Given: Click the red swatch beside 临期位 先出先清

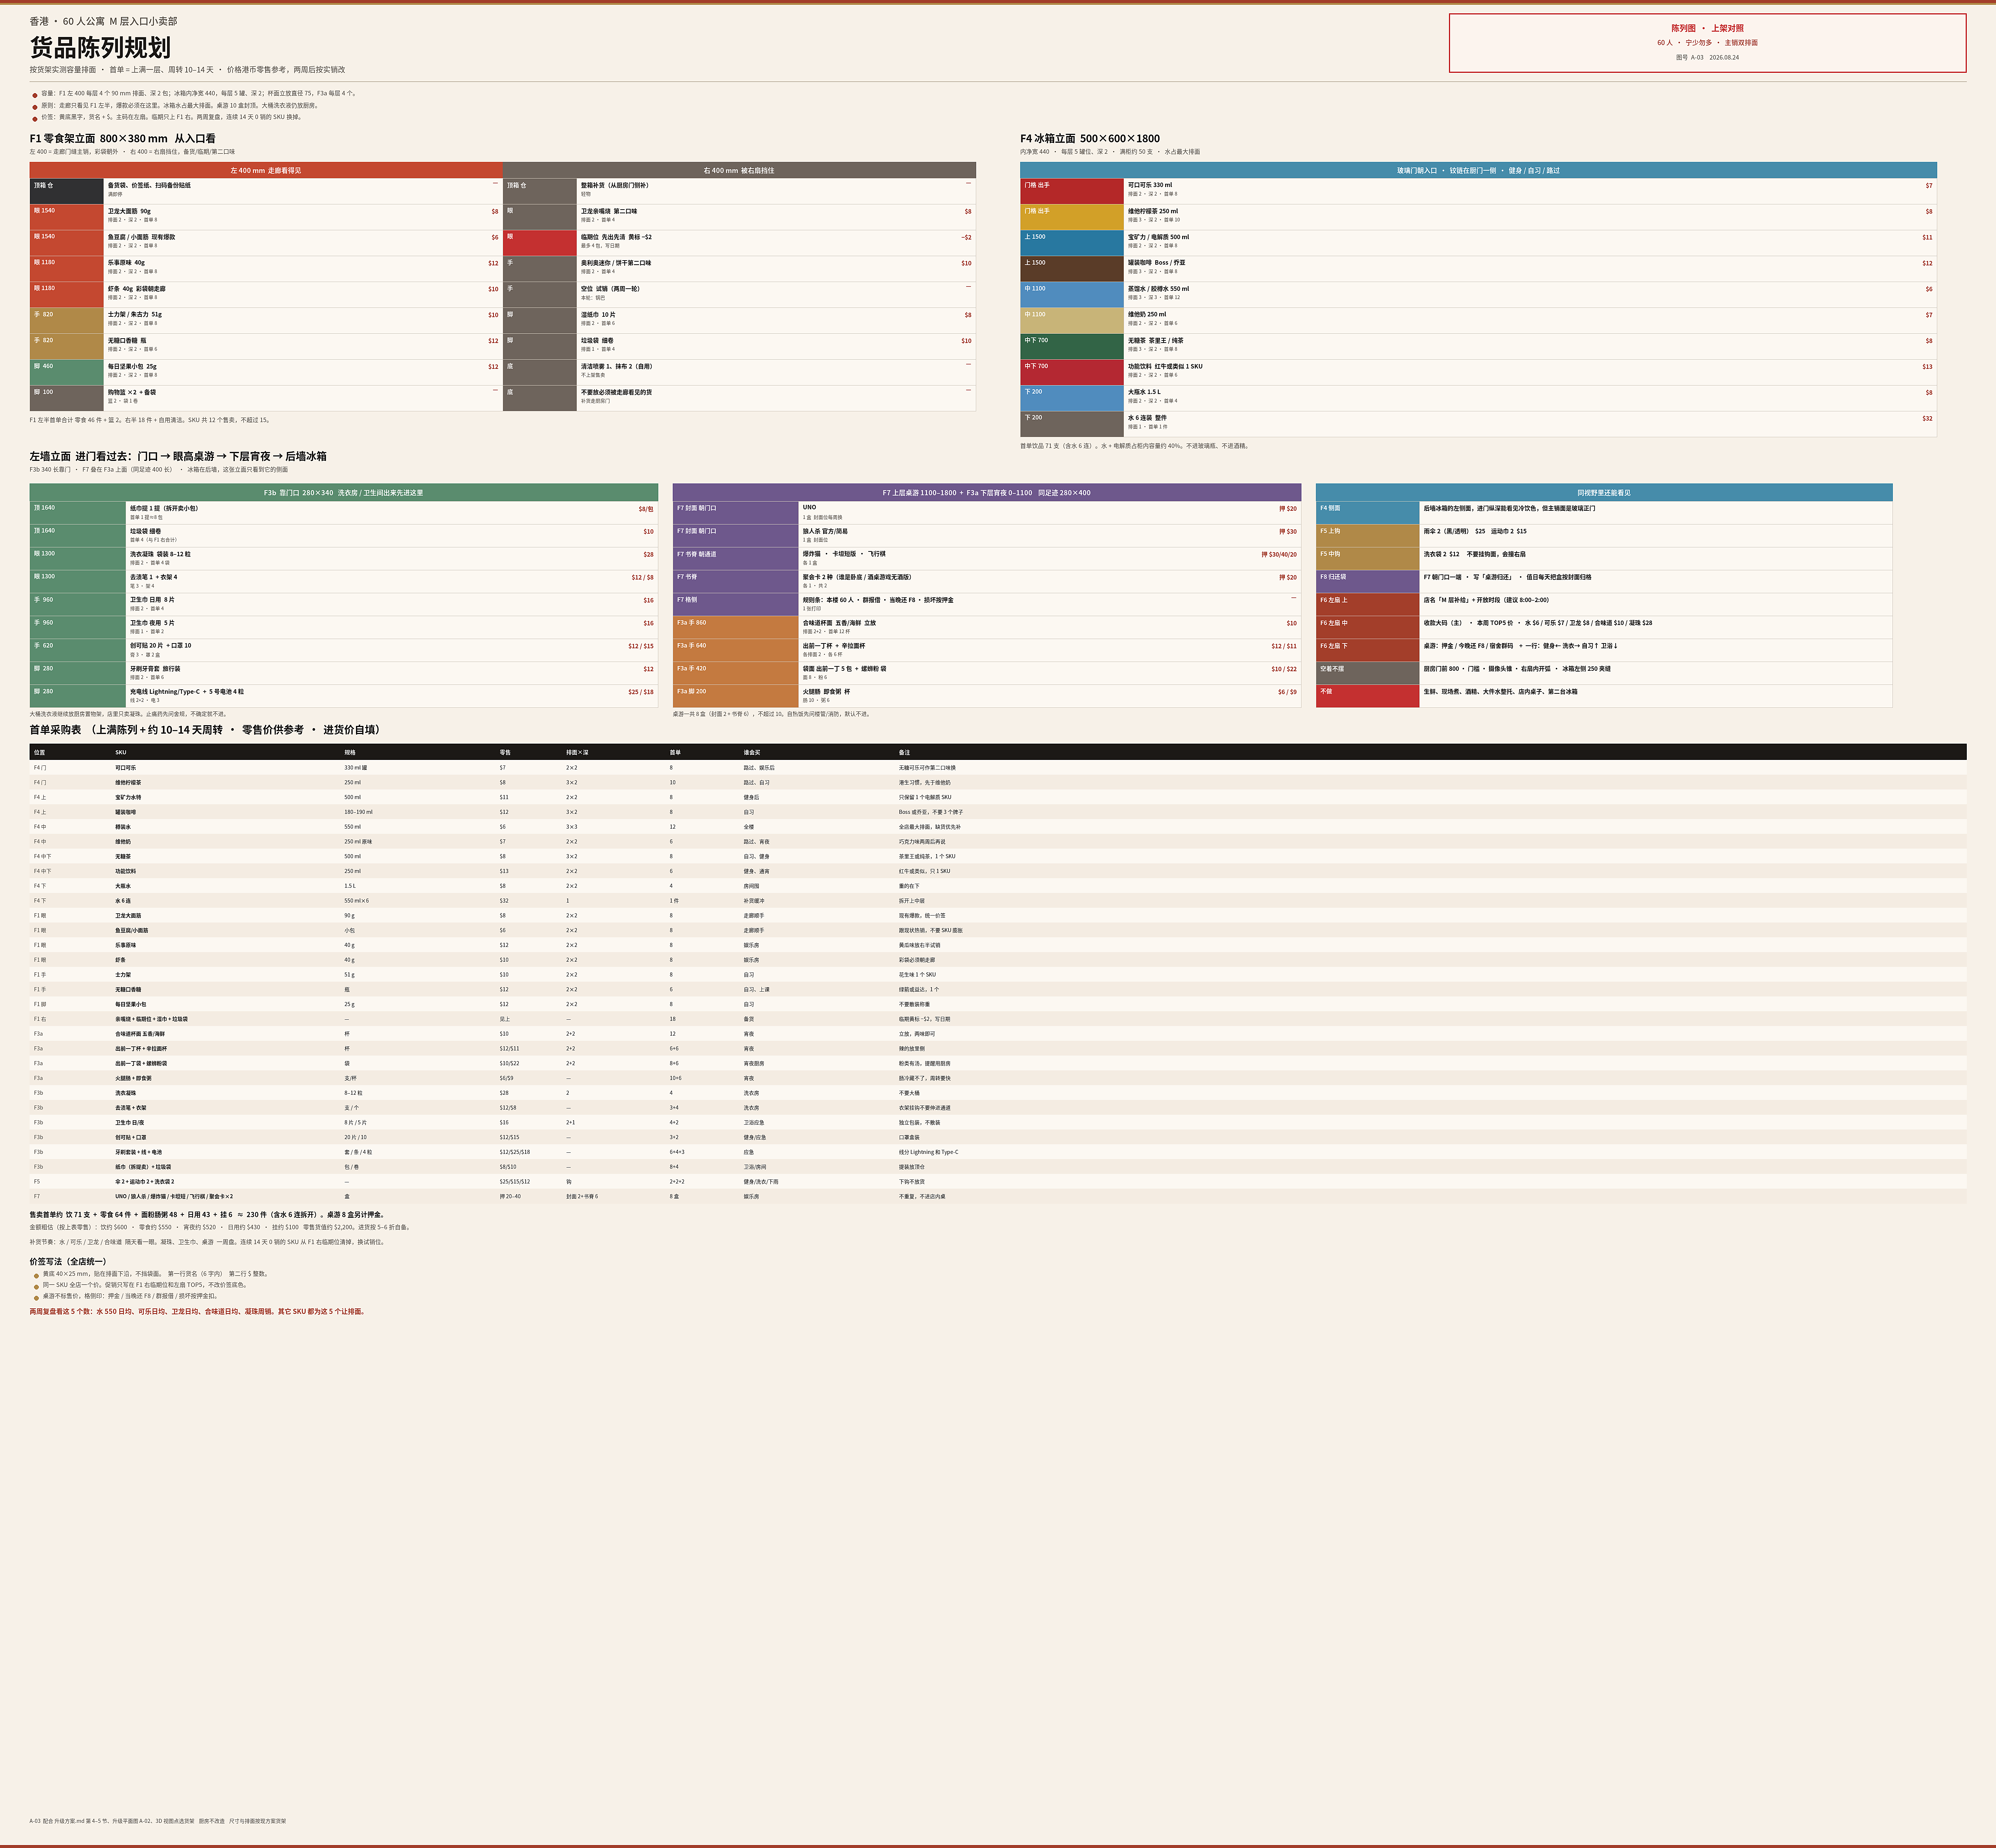Looking at the screenshot, I should (x=540, y=243).
